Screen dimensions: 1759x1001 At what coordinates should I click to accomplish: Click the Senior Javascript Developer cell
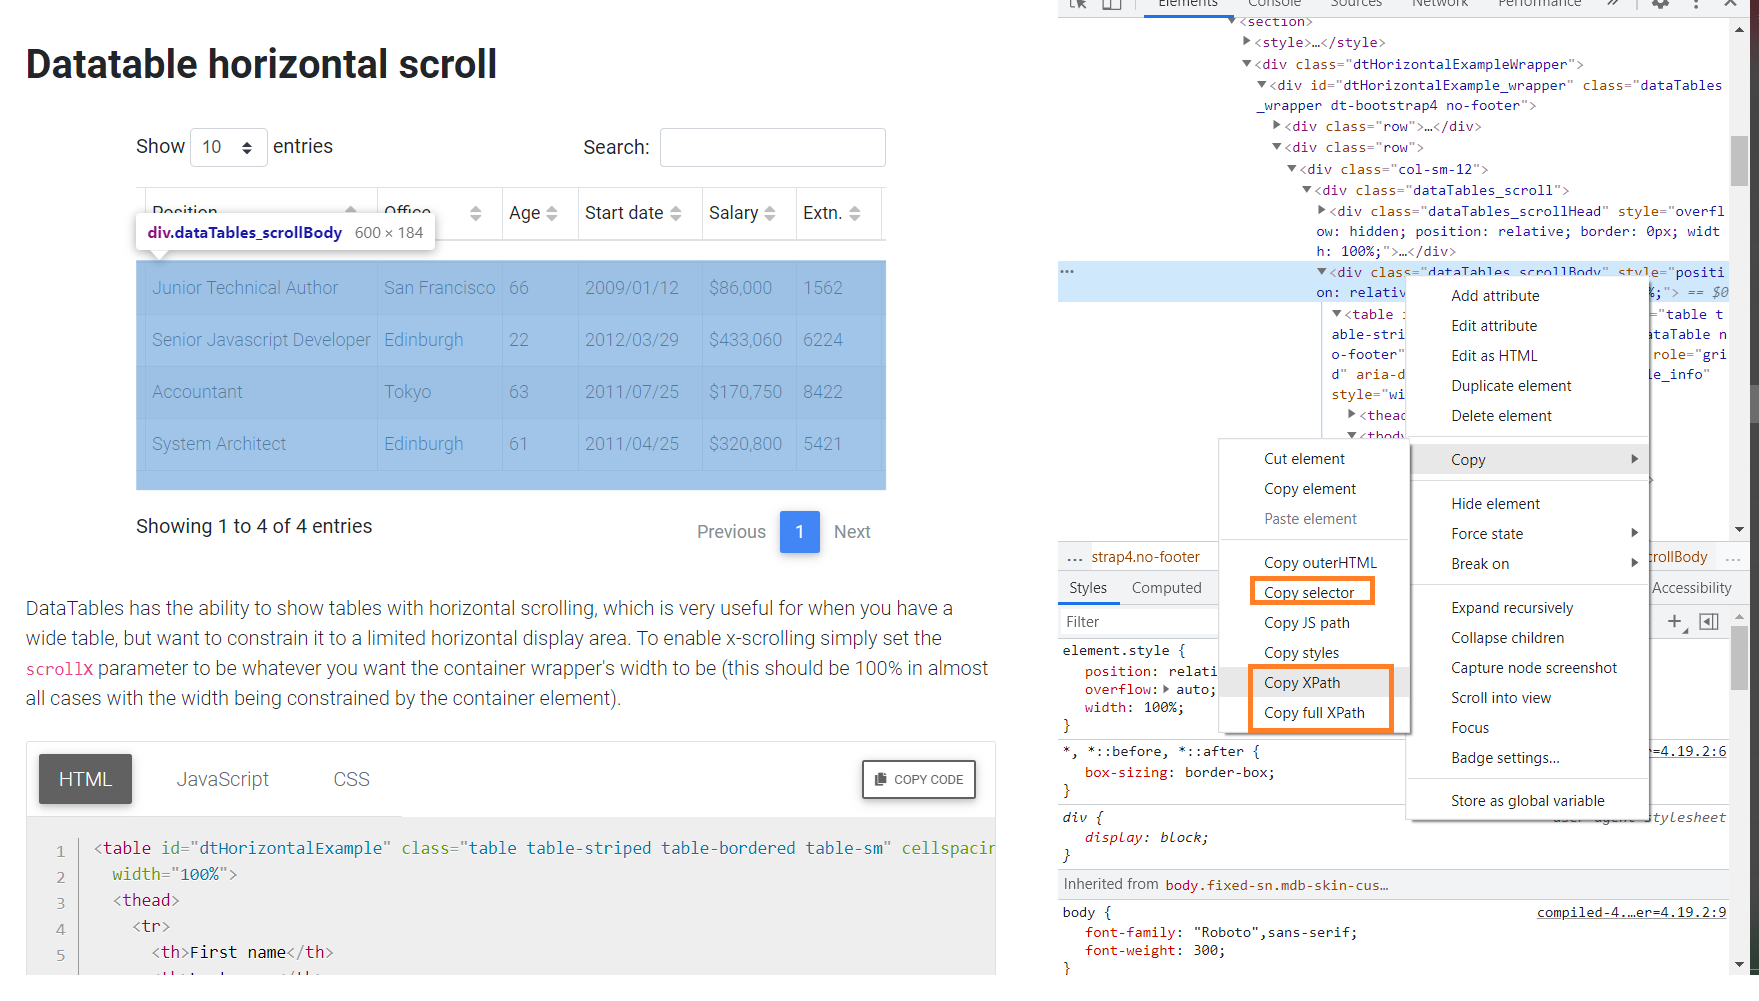coord(261,340)
